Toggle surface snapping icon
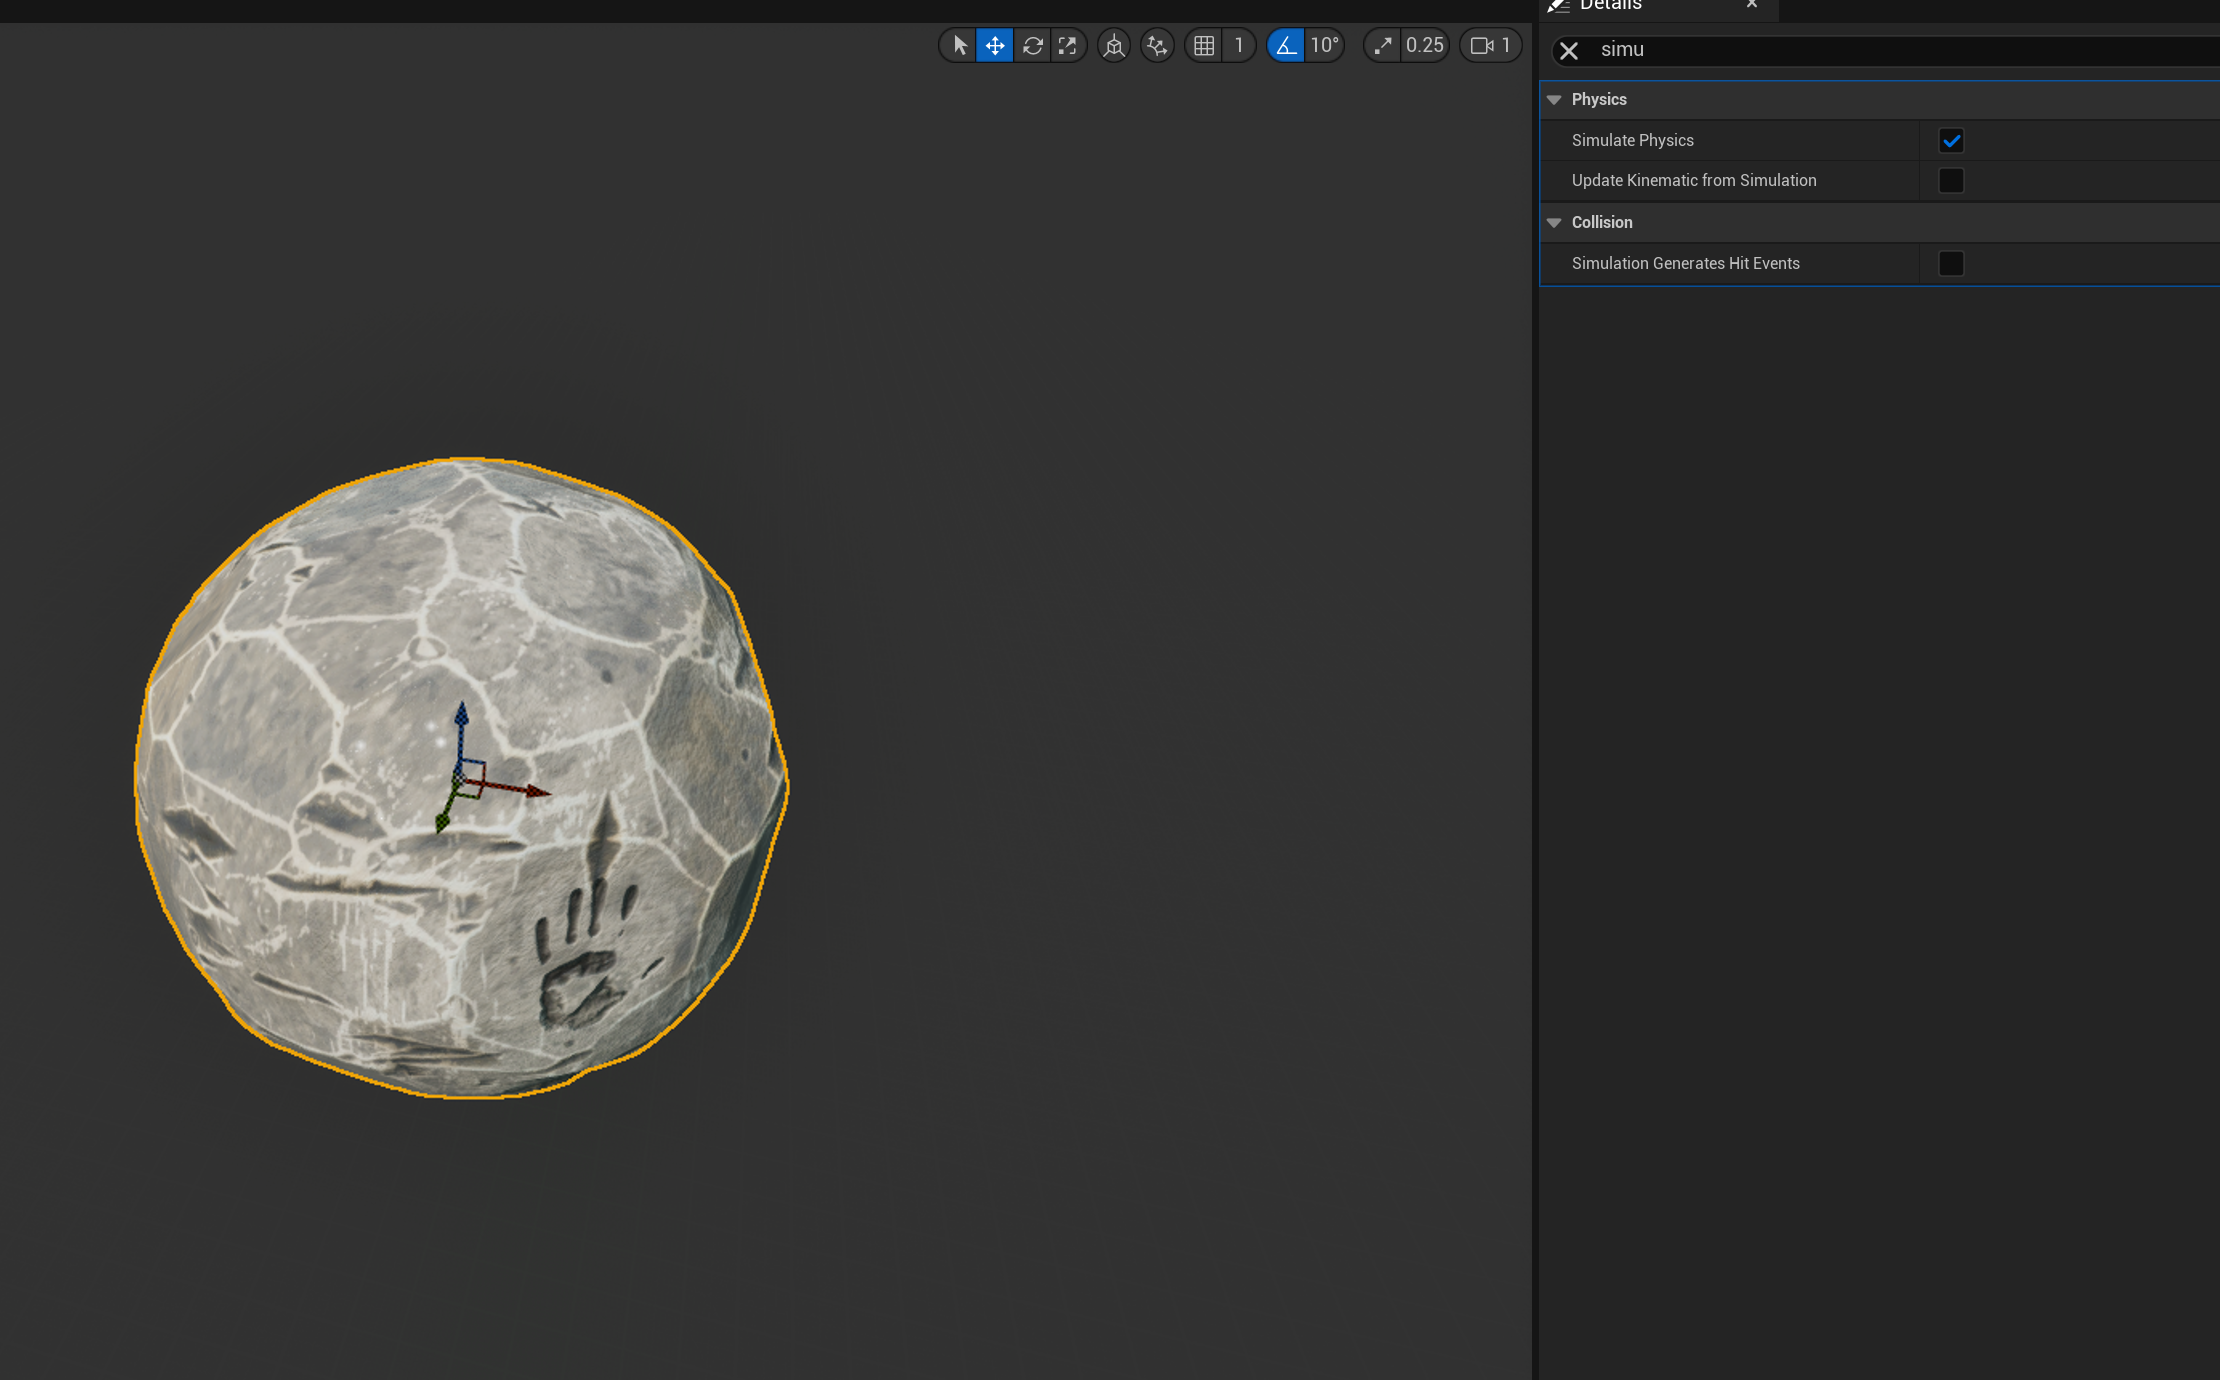 [1157, 46]
